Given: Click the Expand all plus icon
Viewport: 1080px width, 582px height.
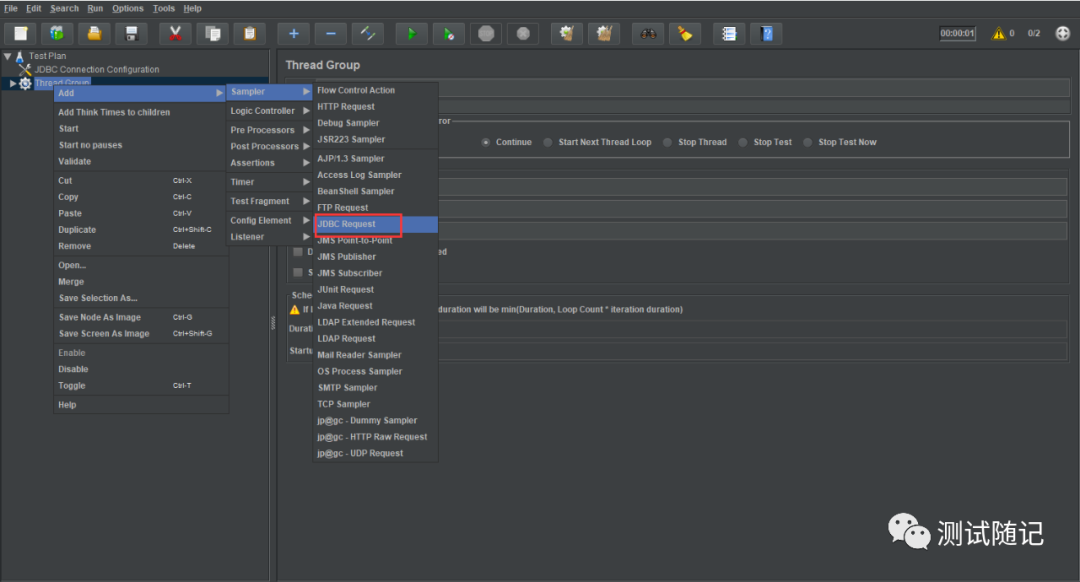Looking at the screenshot, I should pyautogui.click(x=293, y=33).
